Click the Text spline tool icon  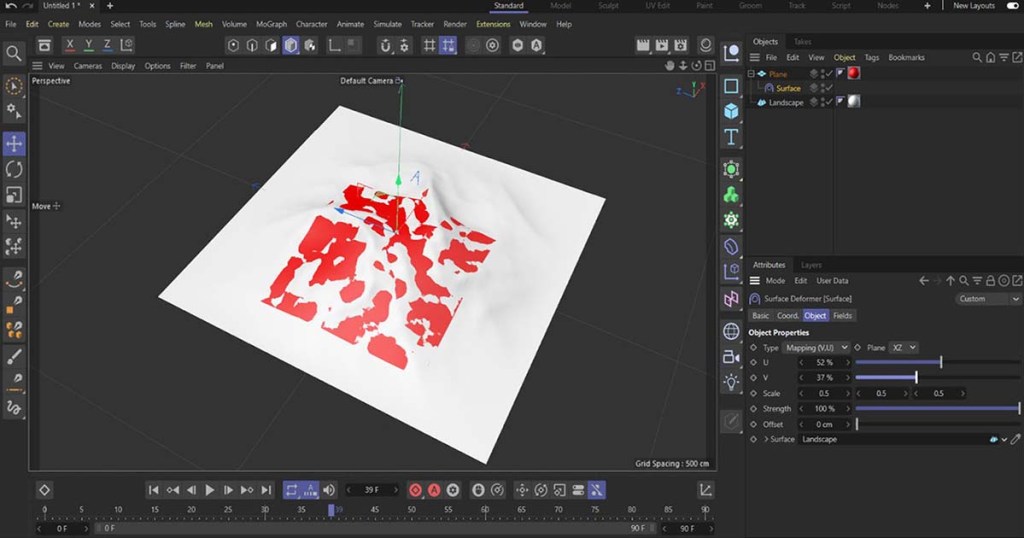pyautogui.click(x=731, y=137)
